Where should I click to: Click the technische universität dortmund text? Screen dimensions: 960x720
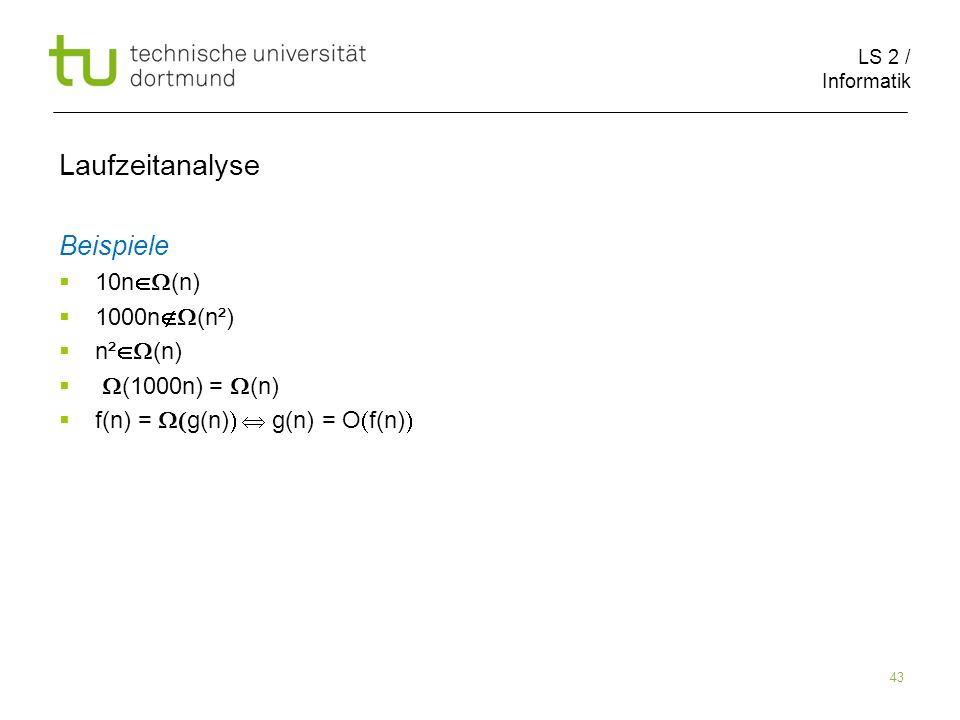pos(248,66)
